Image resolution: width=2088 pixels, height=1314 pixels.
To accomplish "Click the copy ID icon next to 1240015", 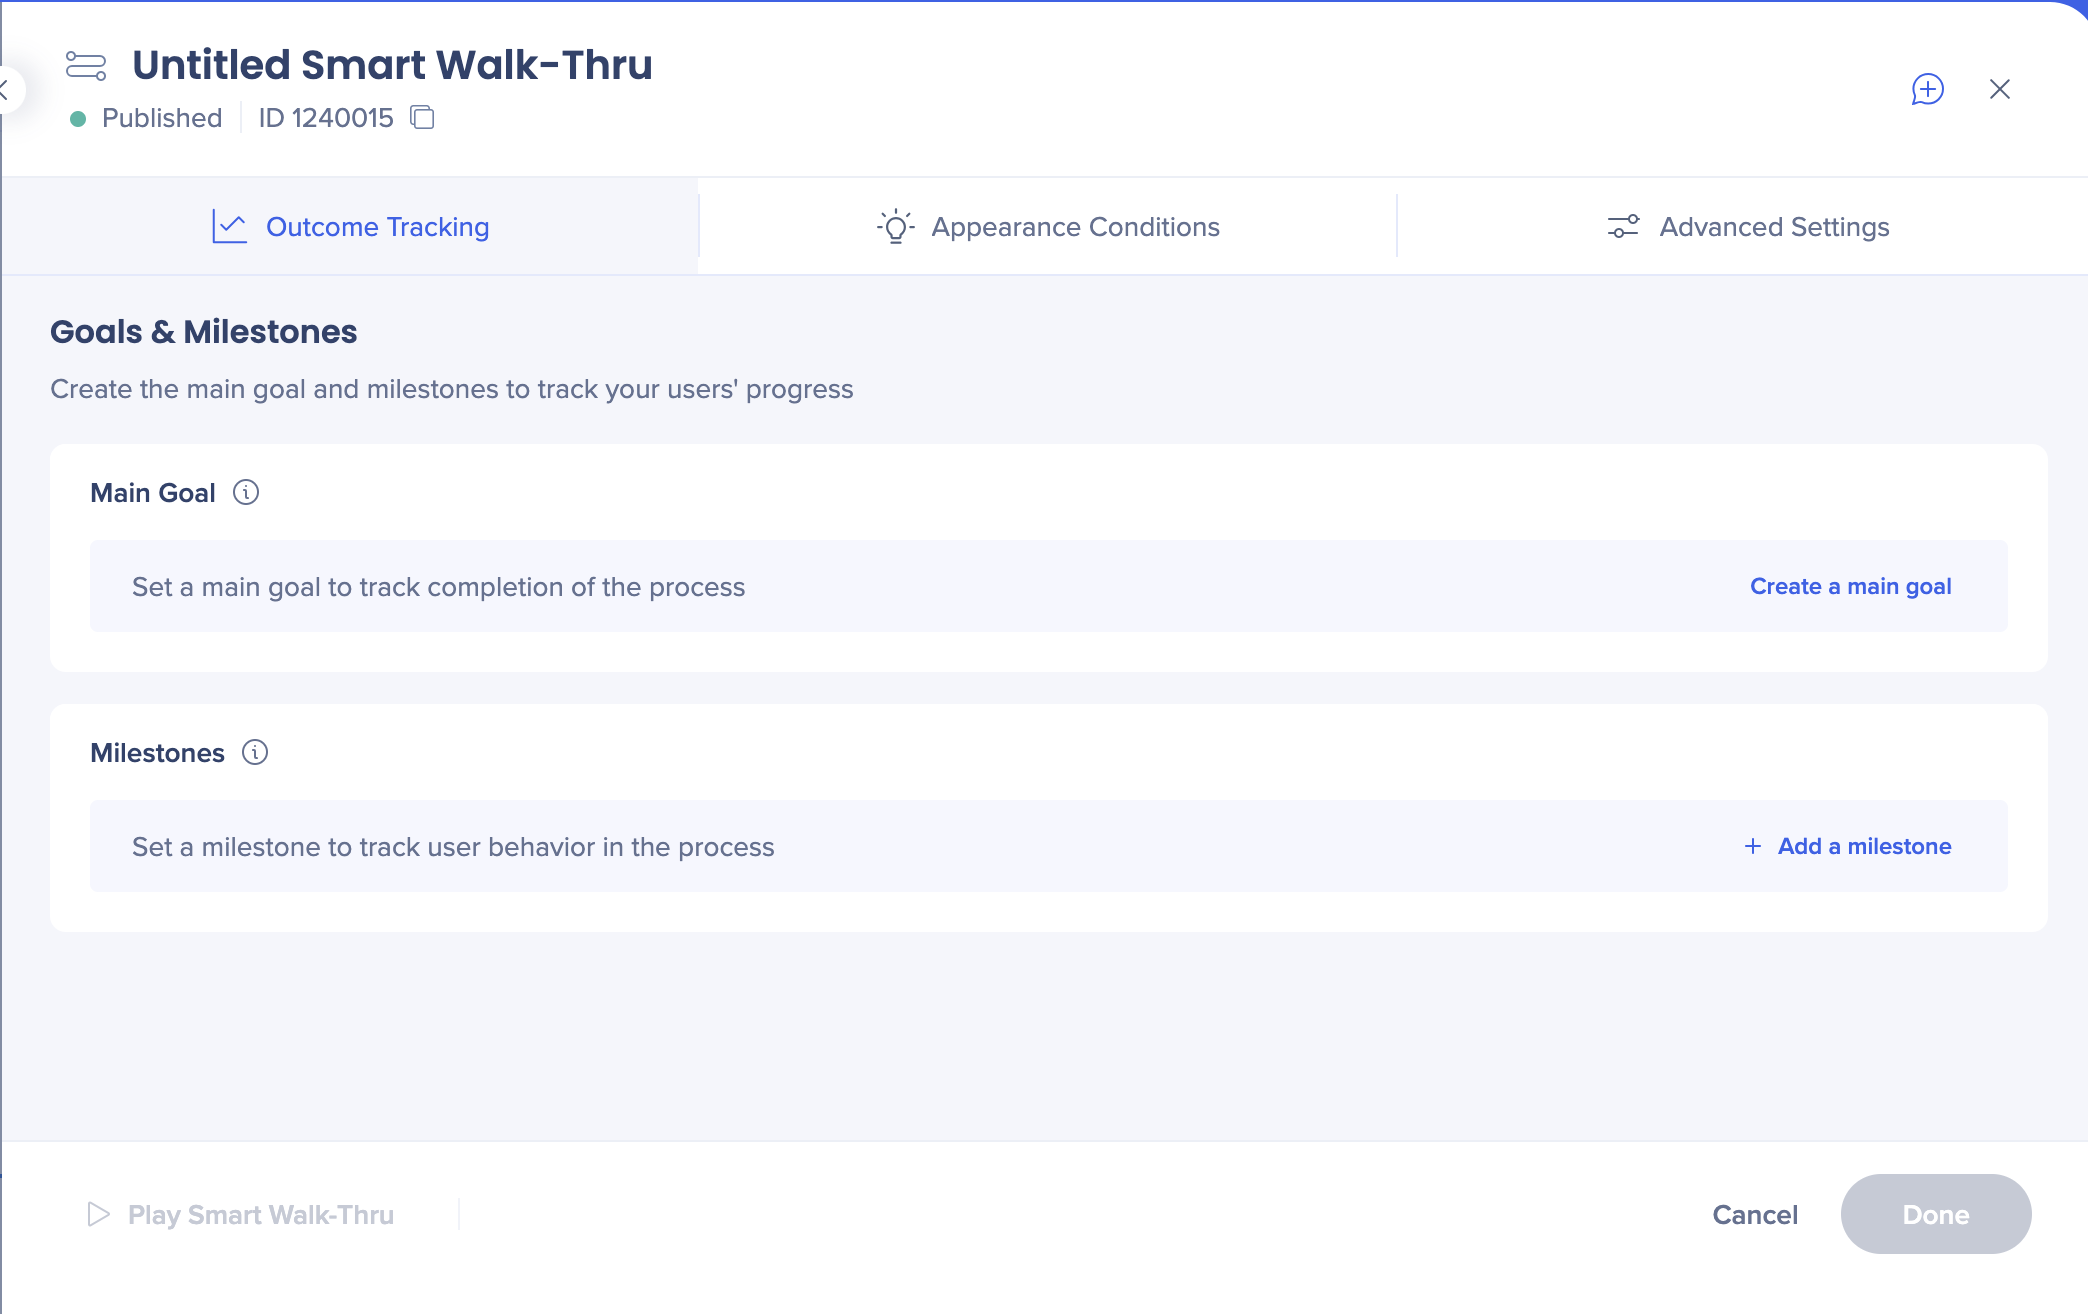I will [423, 118].
